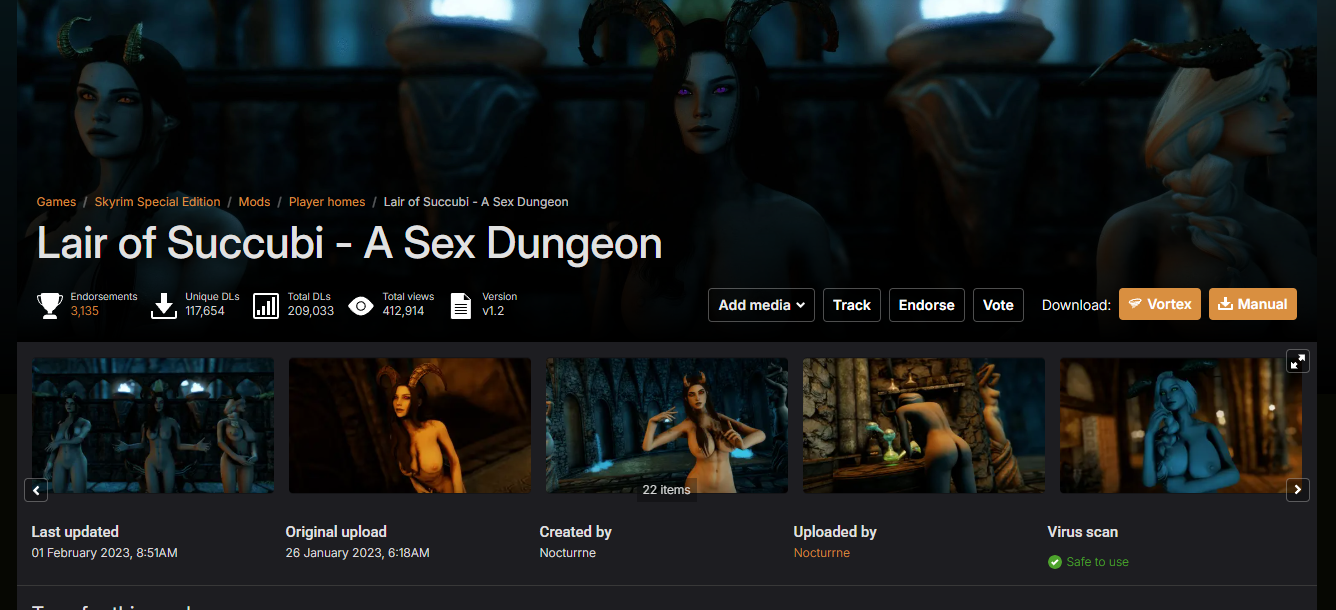The height and width of the screenshot is (610, 1336).
Task: Open the thumbnail with potion bottles on table
Action: pyautogui.click(x=924, y=426)
